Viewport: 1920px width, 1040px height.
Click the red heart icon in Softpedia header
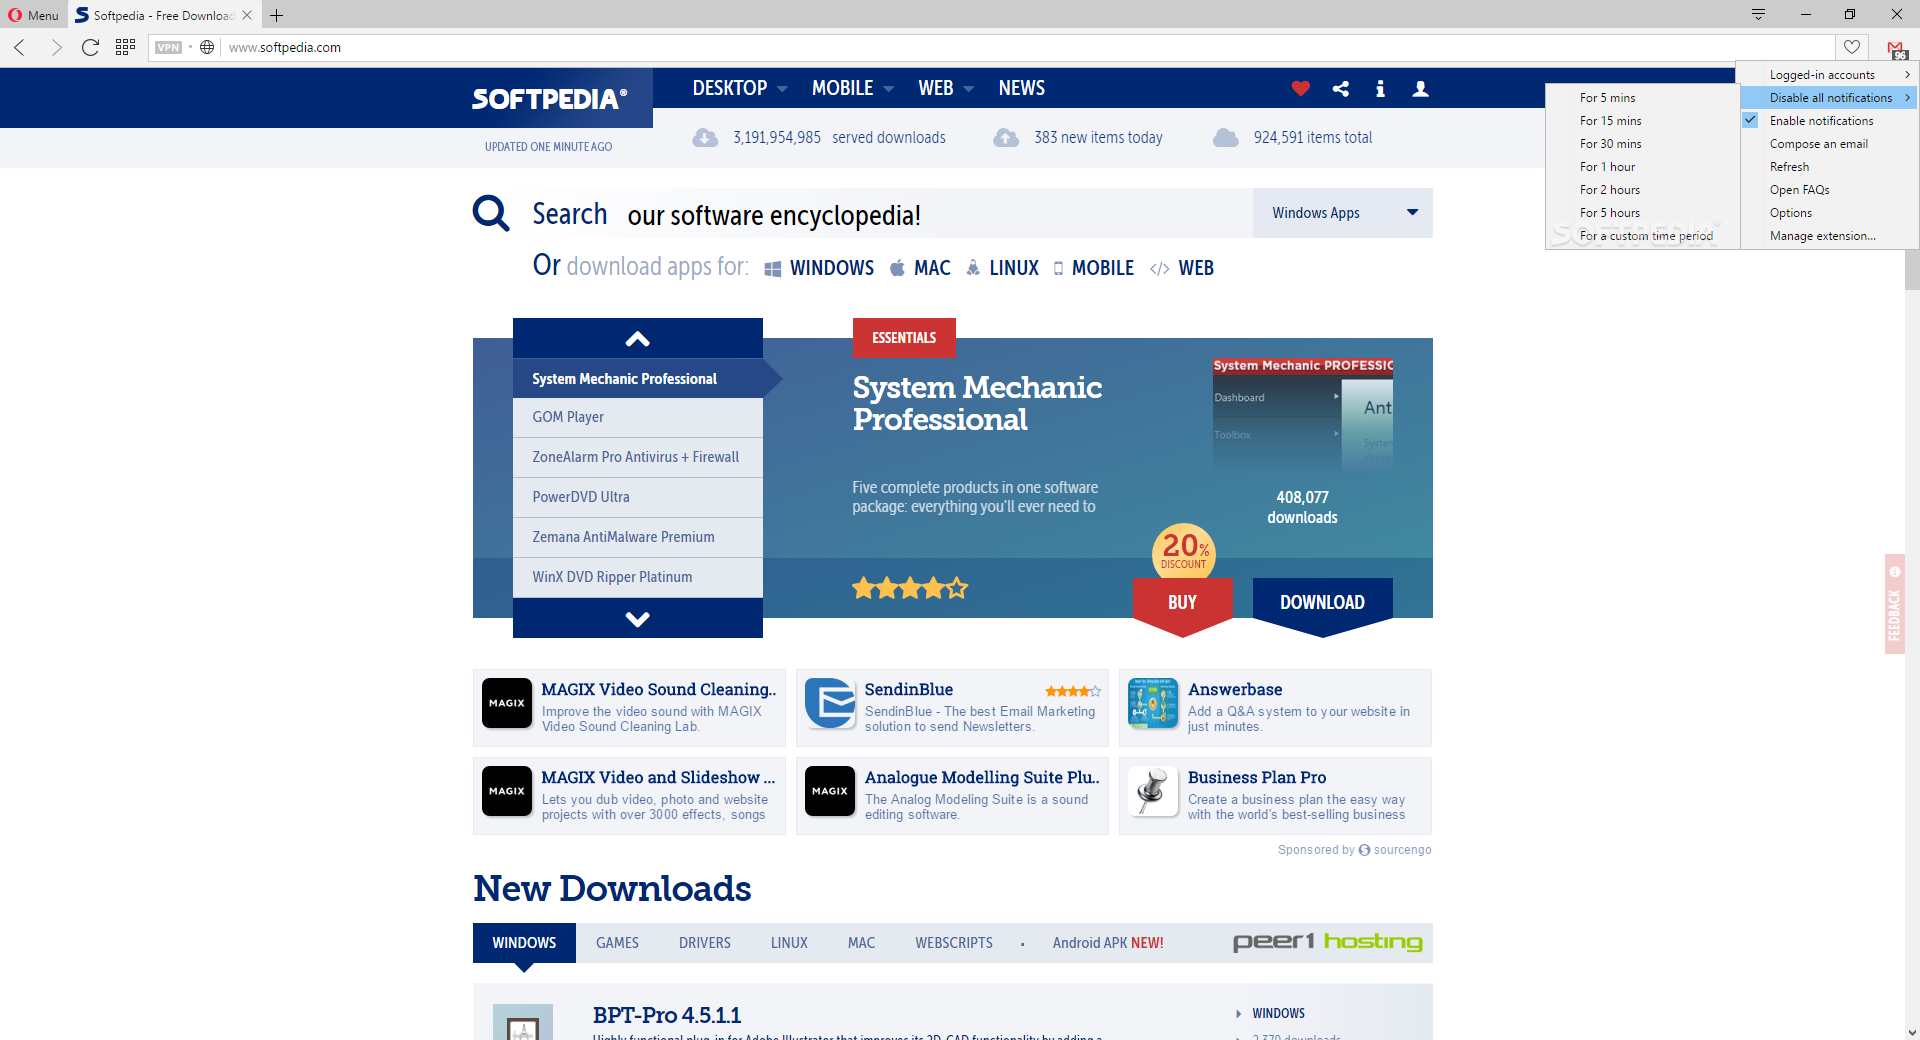point(1300,88)
